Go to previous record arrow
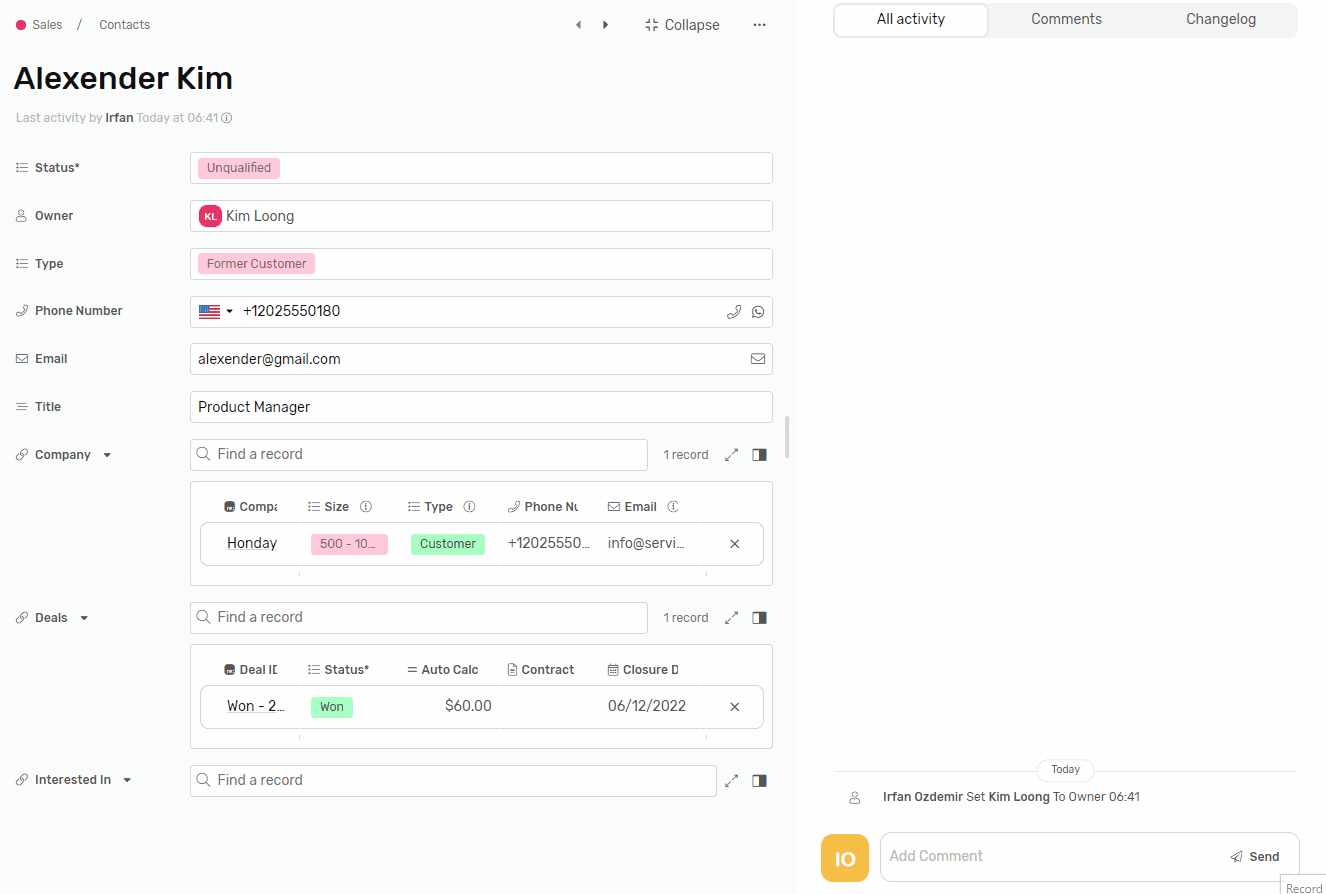Screen dimensions: 1326x894 pyautogui.click(x=578, y=25)
